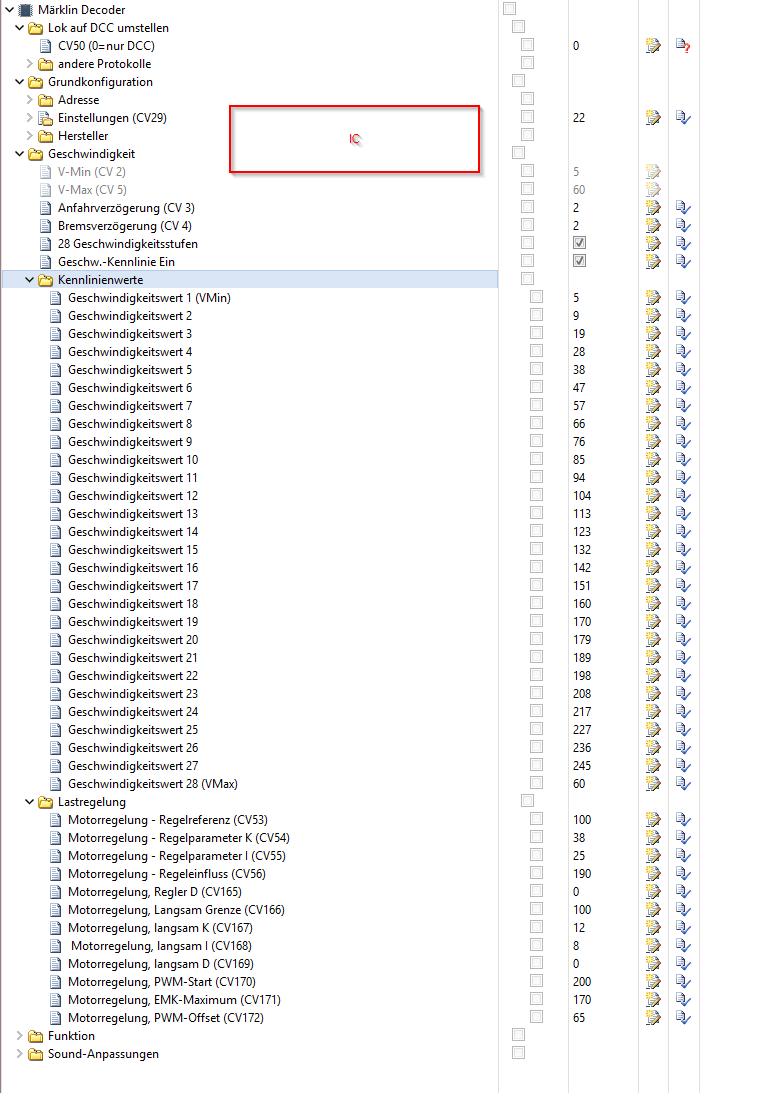Screen dimensions: 783x1093
Task: Click the unknown status icon for CV50
Action: (684, 46)
